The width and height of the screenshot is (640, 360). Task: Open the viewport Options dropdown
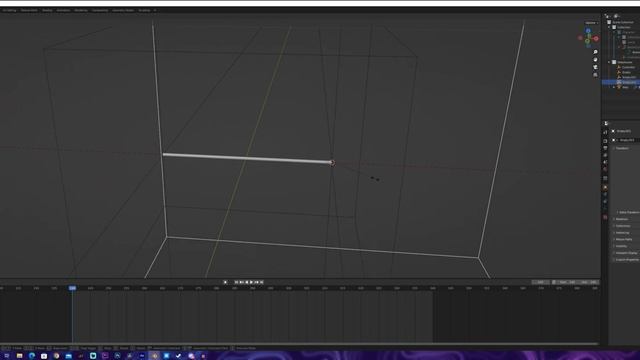(591, 23)
